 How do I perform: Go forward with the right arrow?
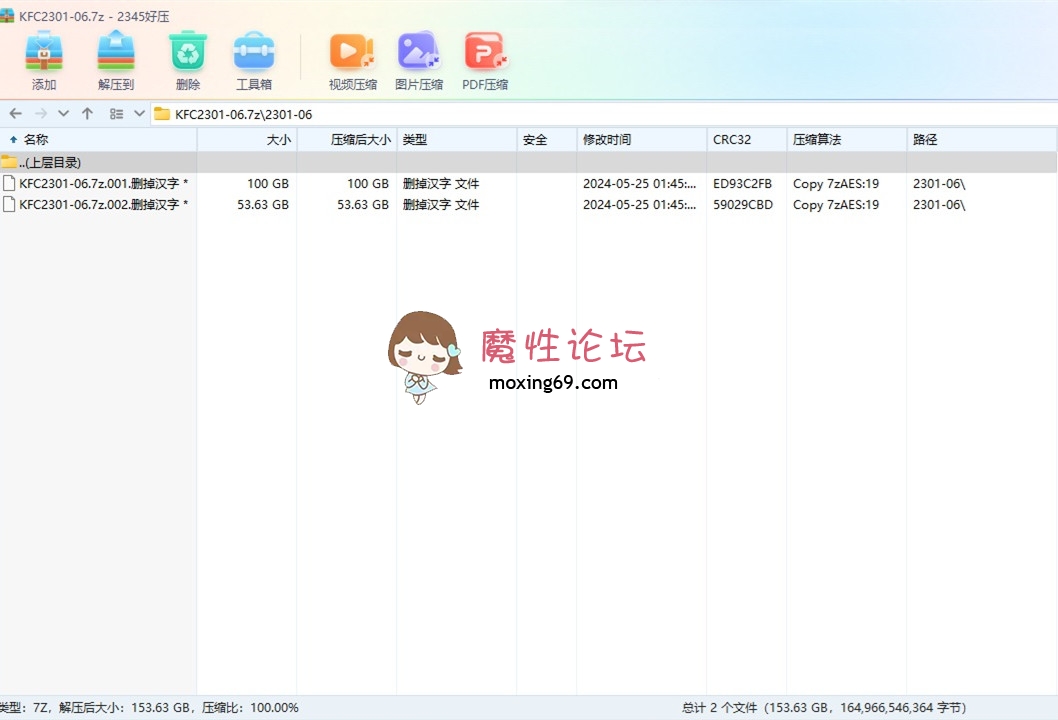pyautogui.click(x=41, y=113)
